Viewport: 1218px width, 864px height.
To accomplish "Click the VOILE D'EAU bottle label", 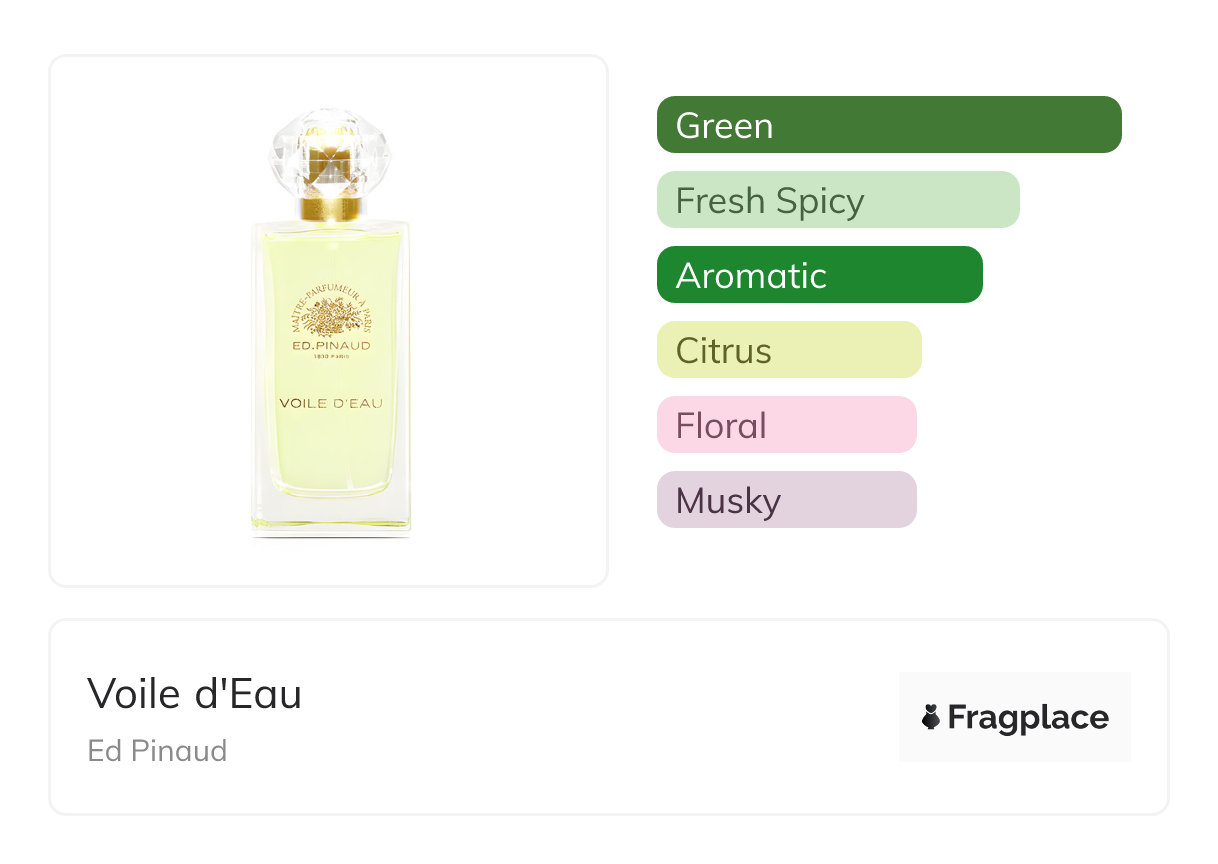I will tap(330, 403).
